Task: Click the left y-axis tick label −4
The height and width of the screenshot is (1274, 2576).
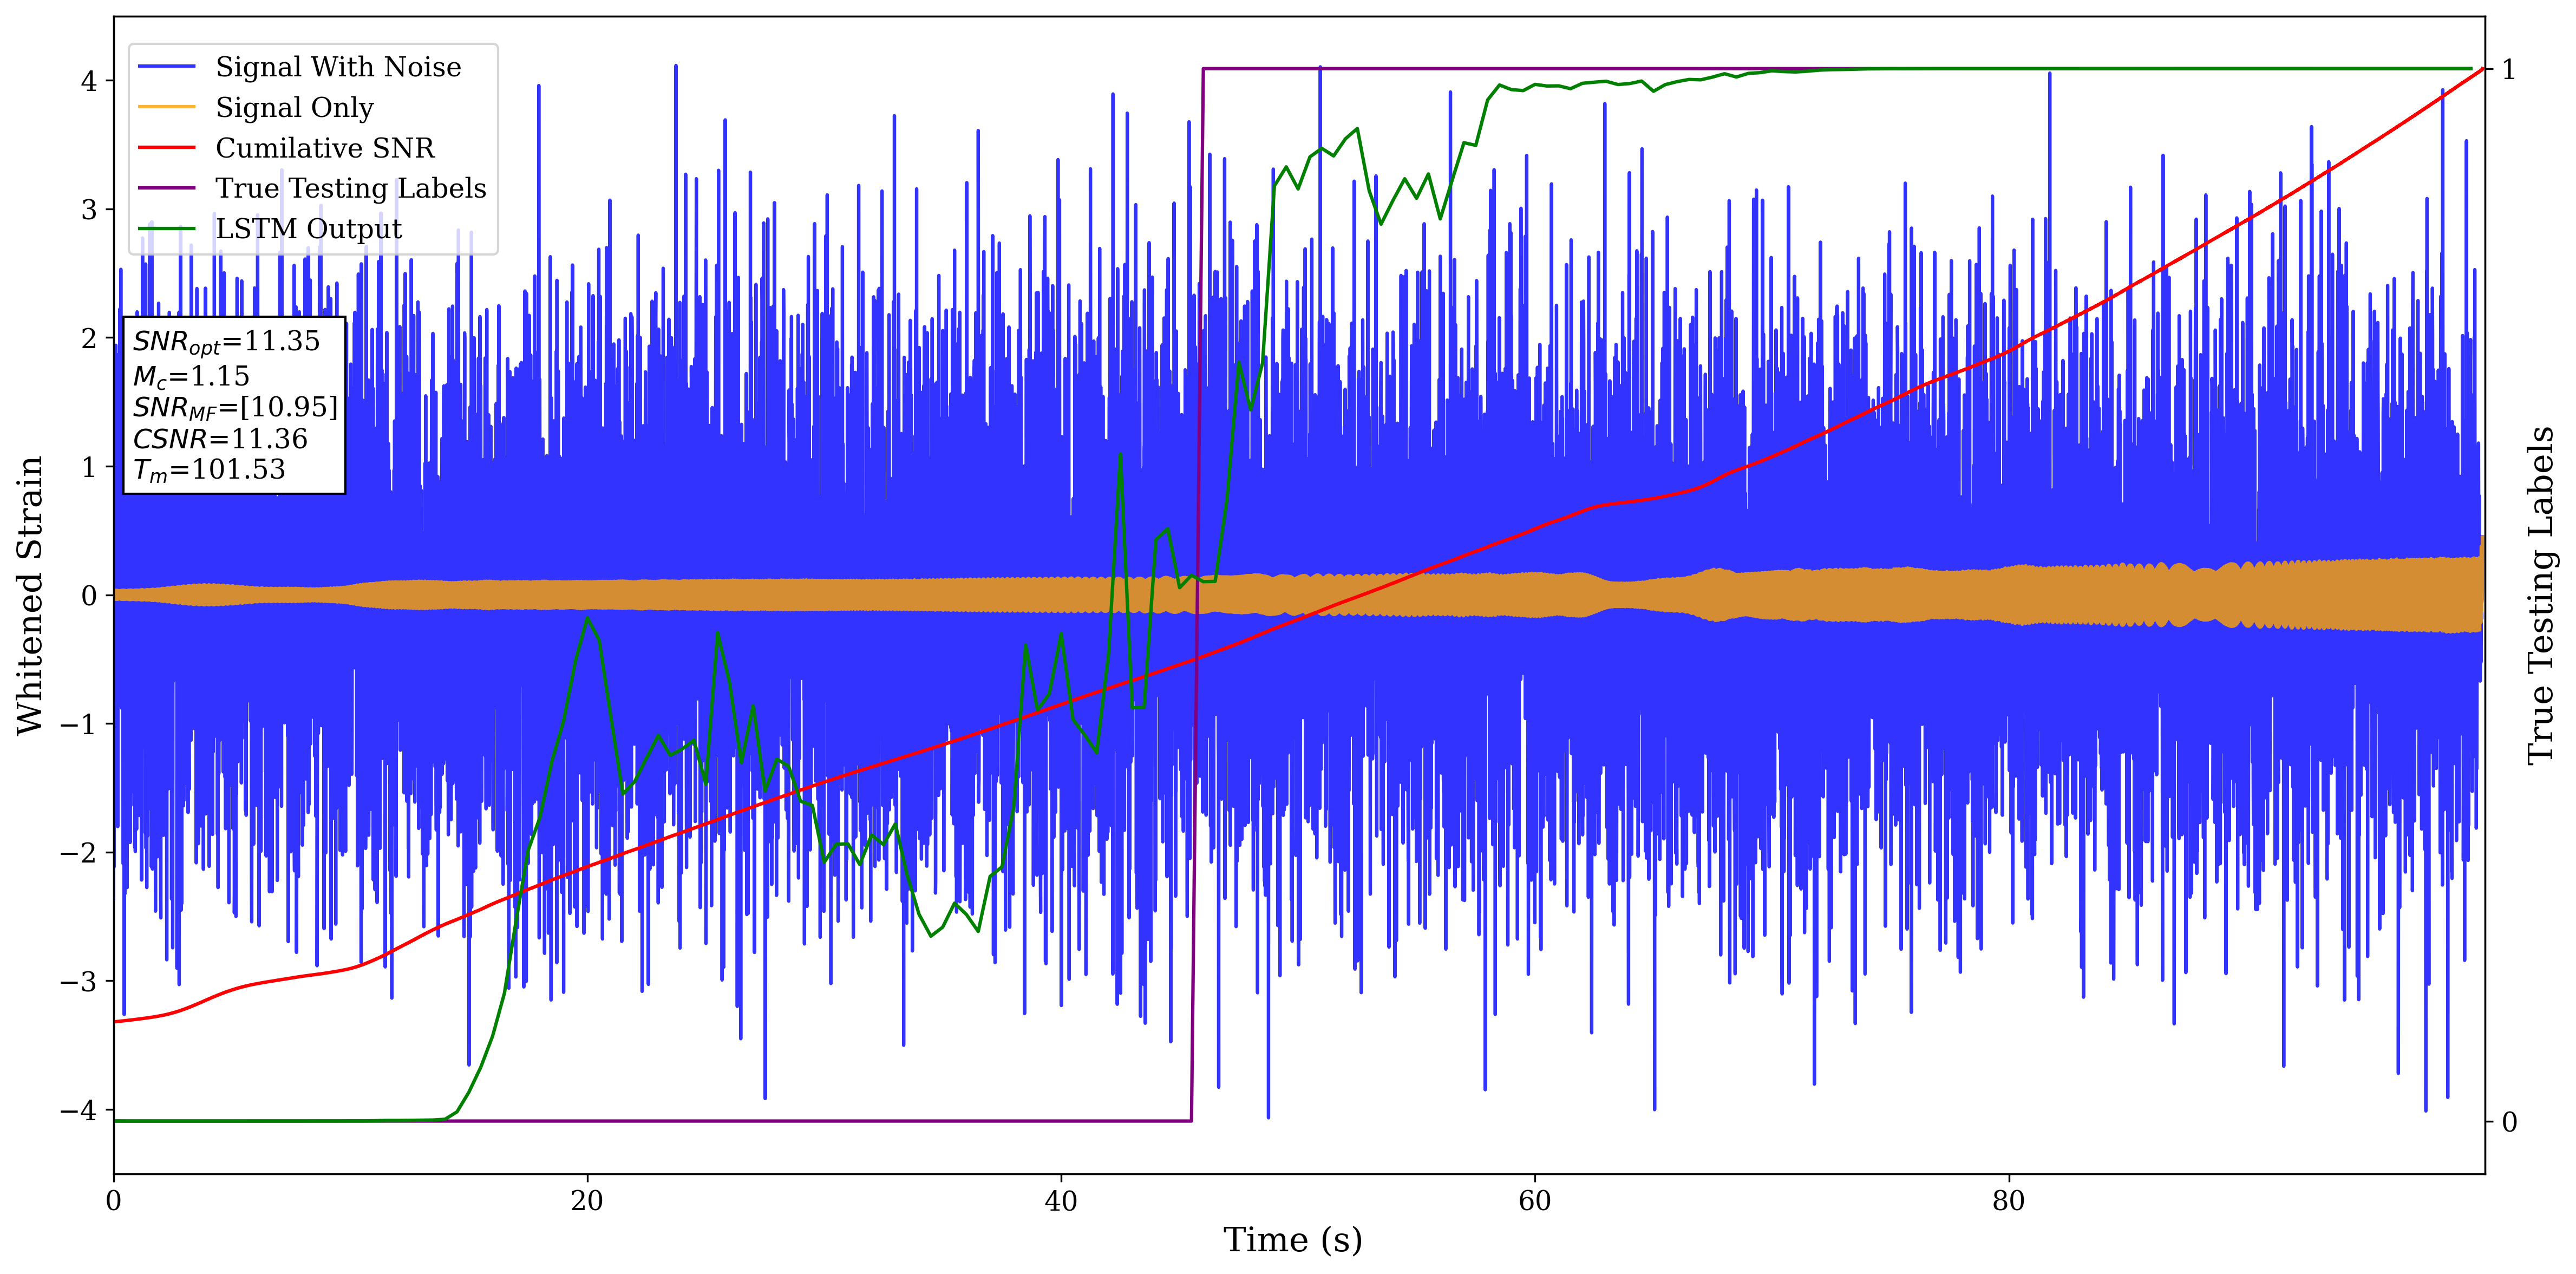Action: (79, 1110)
